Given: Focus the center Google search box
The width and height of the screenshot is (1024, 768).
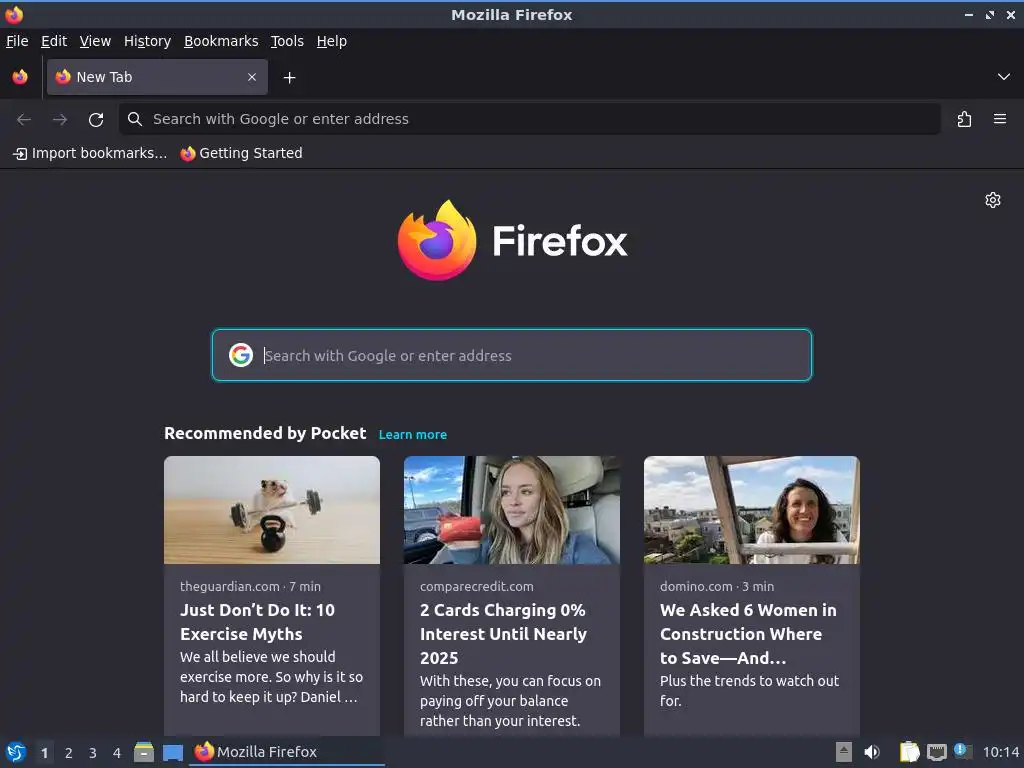Looking at the screenshot, I should [512, 355].
